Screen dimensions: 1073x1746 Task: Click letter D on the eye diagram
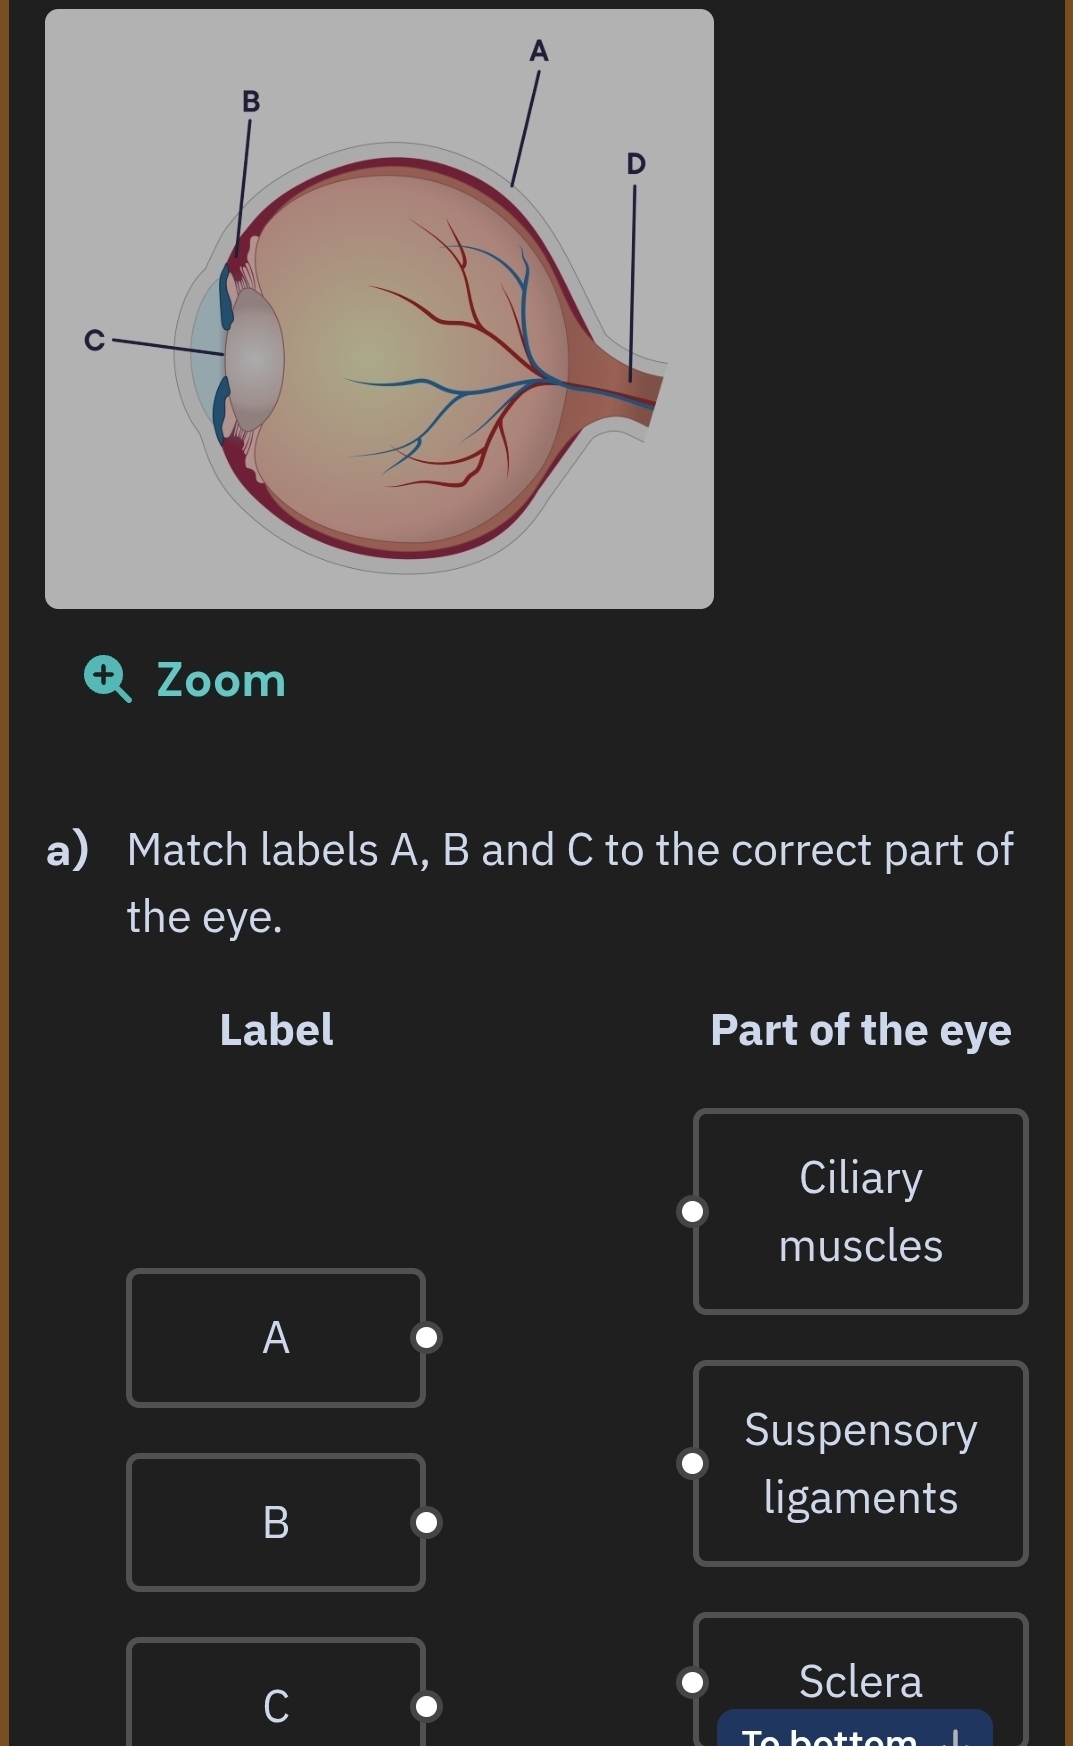click(636, 163)
